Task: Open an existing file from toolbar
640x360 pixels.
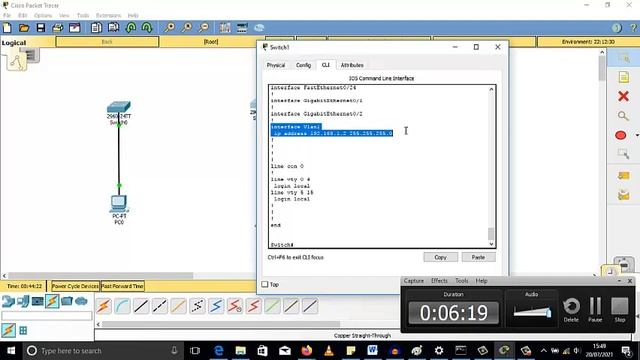Action: [x=24, y=28]
